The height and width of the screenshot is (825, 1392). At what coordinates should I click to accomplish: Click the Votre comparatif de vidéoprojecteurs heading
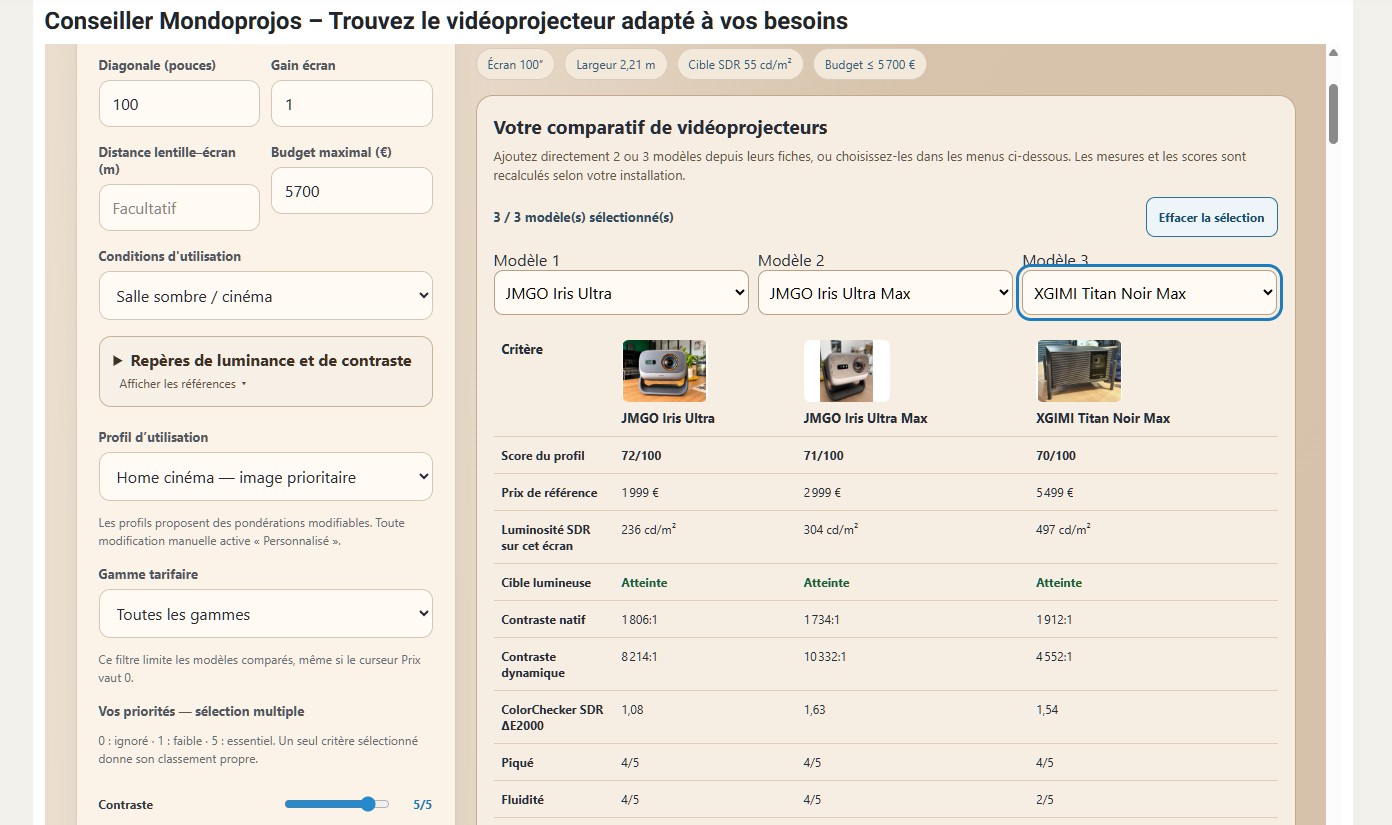coord(660,128)
